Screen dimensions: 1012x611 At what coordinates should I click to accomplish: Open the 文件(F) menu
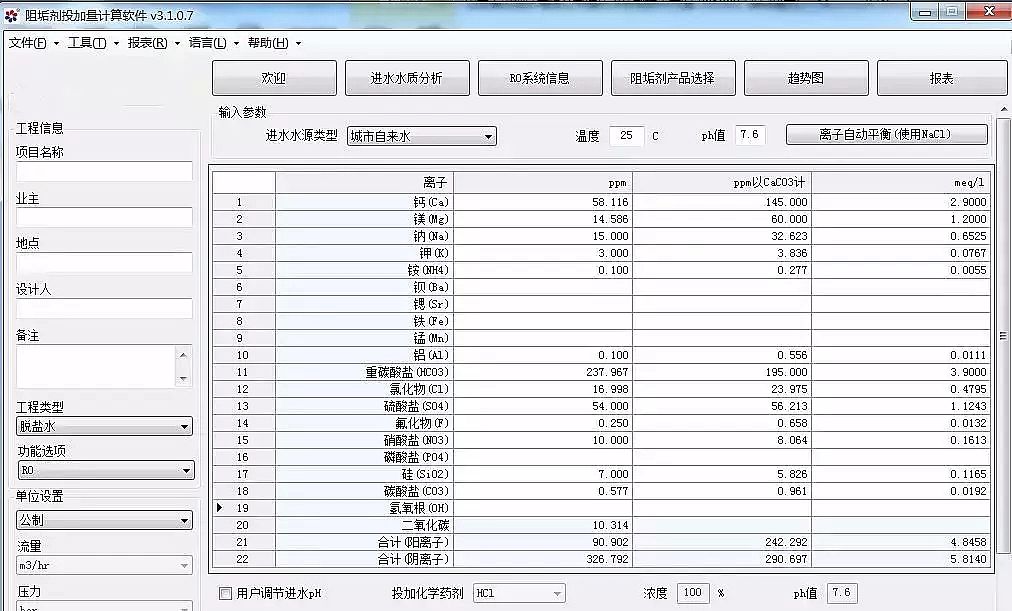(32, 43)
